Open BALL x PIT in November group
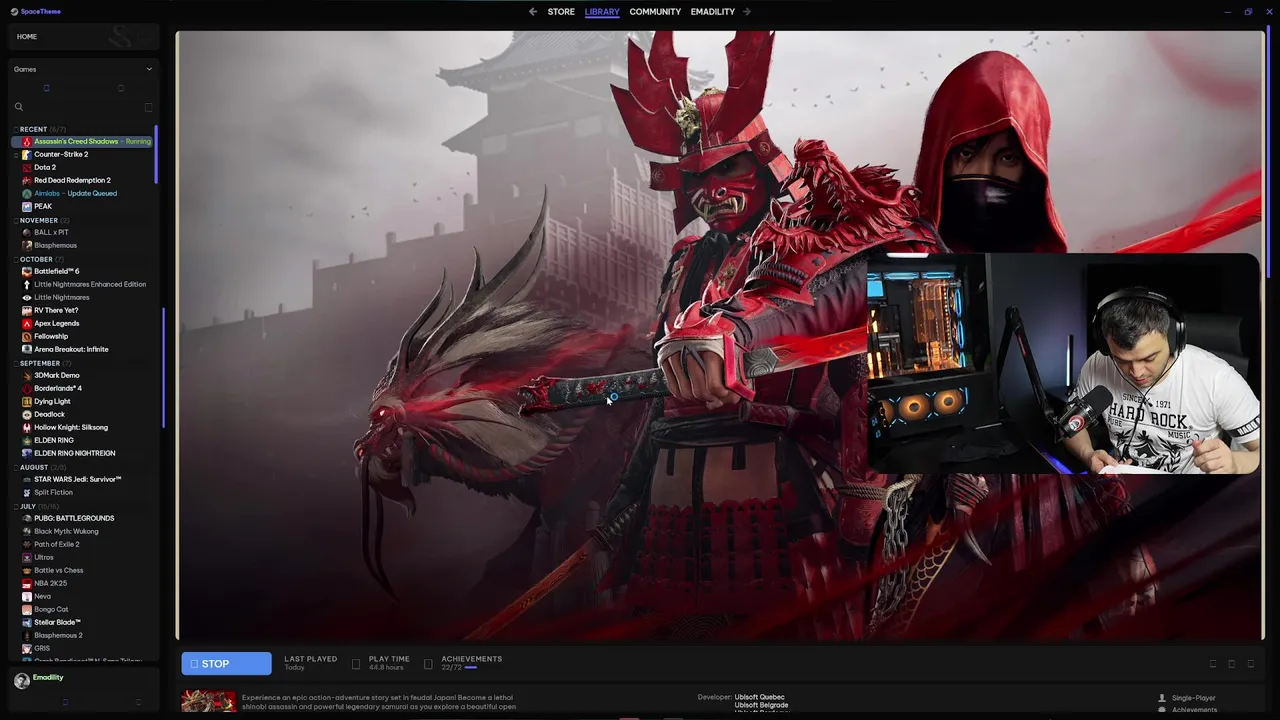Screen dimensions: 1280x720 [51, 233]
